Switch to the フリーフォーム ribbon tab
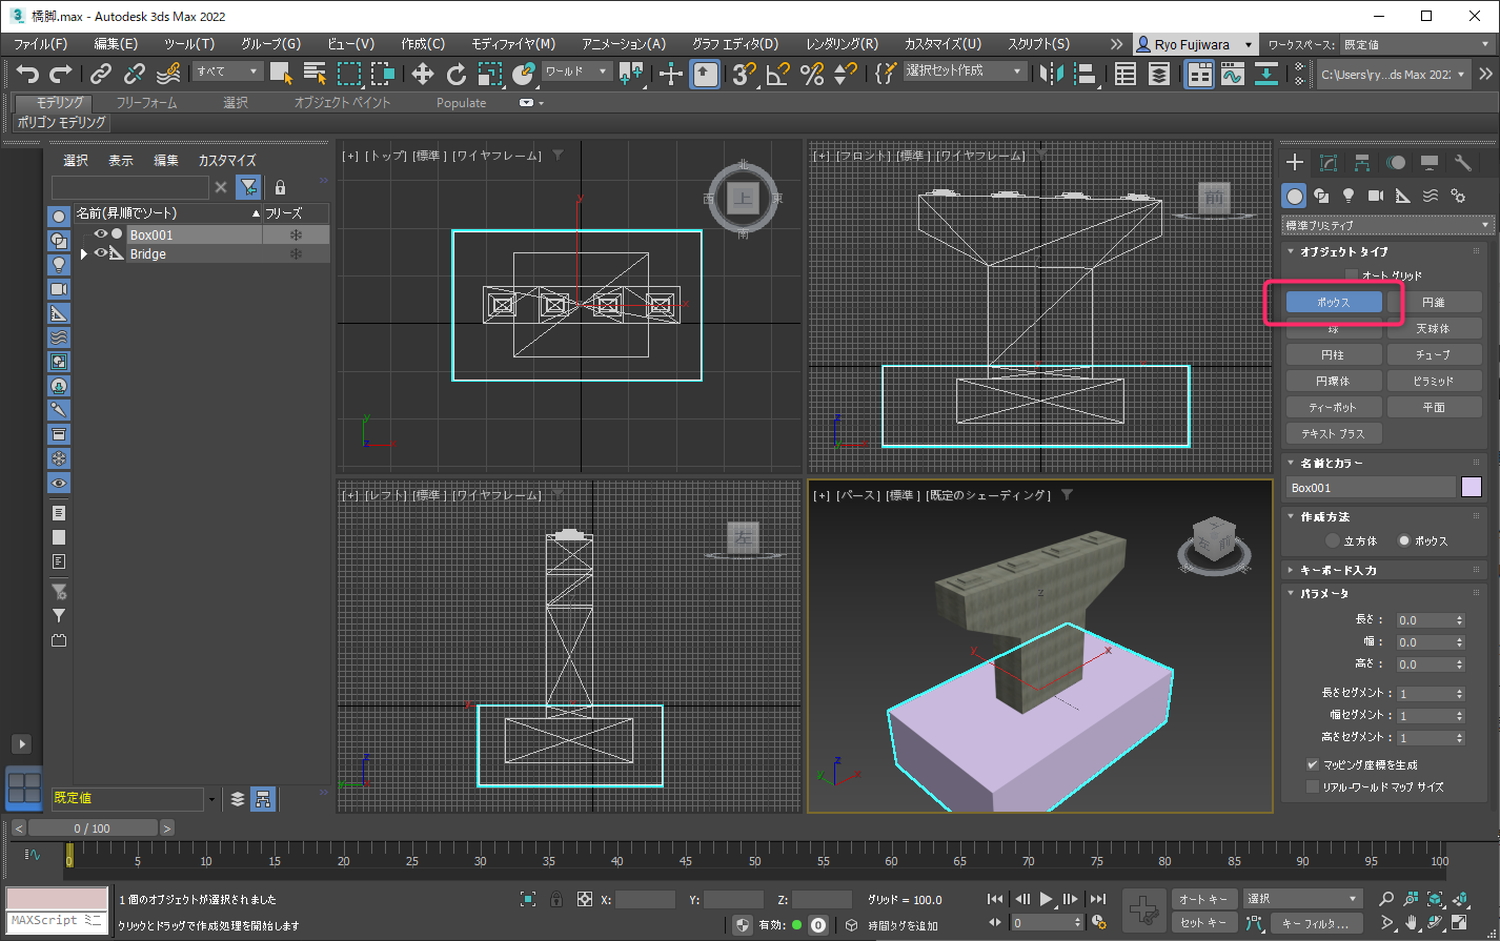Image resolution: width=1500 pixels, height=941 pixels. point(146,103)
